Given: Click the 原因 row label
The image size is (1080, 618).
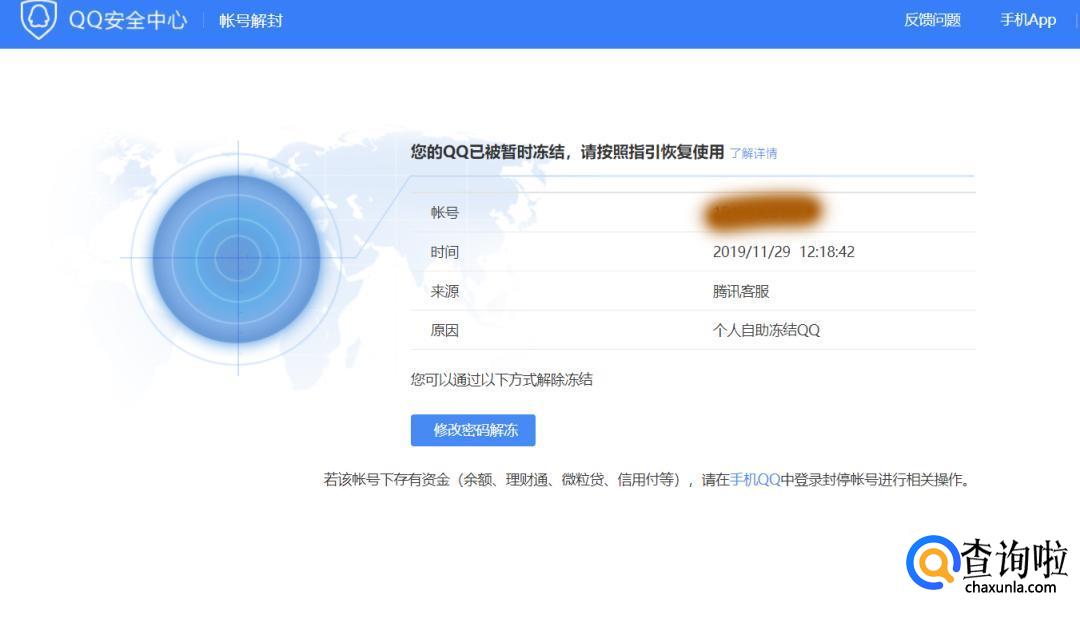Looking at the screenshot, I should click(x=445, y=330).
